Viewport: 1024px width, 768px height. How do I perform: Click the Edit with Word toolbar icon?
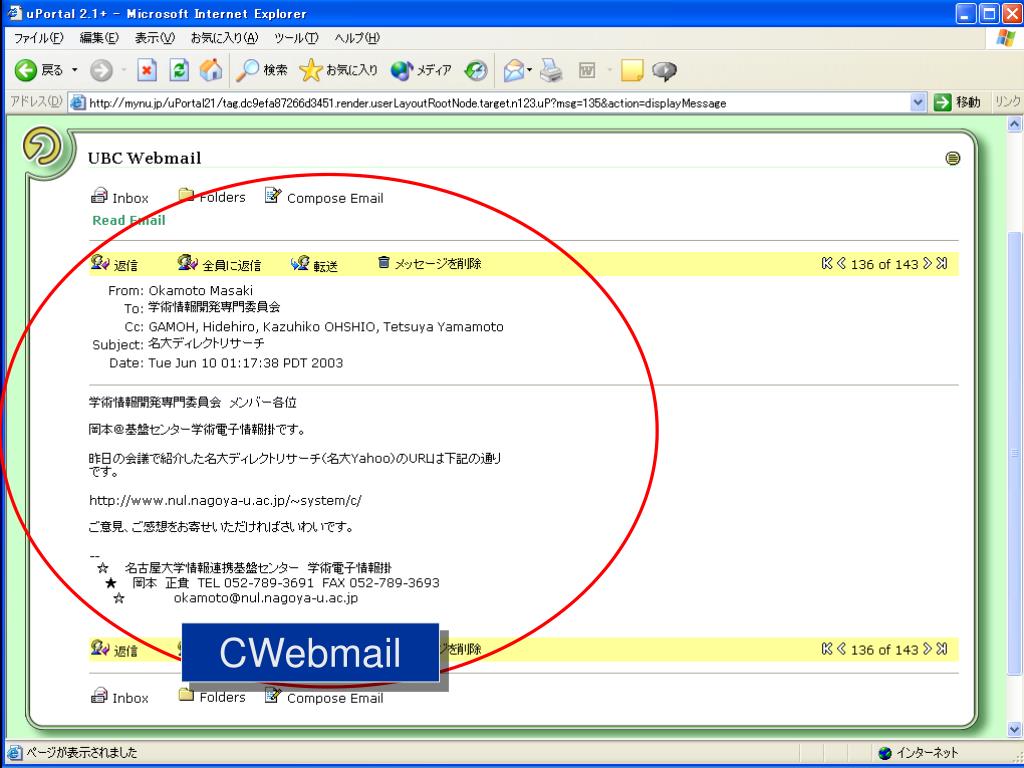tap(587, 70)
